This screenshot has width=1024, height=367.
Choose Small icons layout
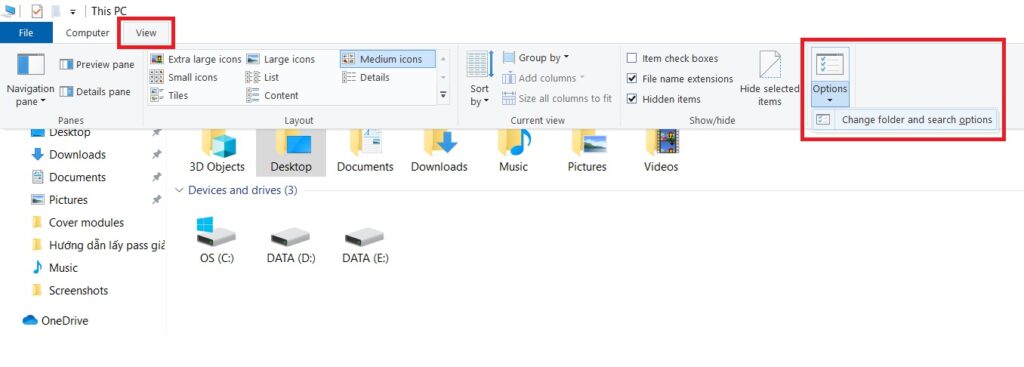coord(184,78)
